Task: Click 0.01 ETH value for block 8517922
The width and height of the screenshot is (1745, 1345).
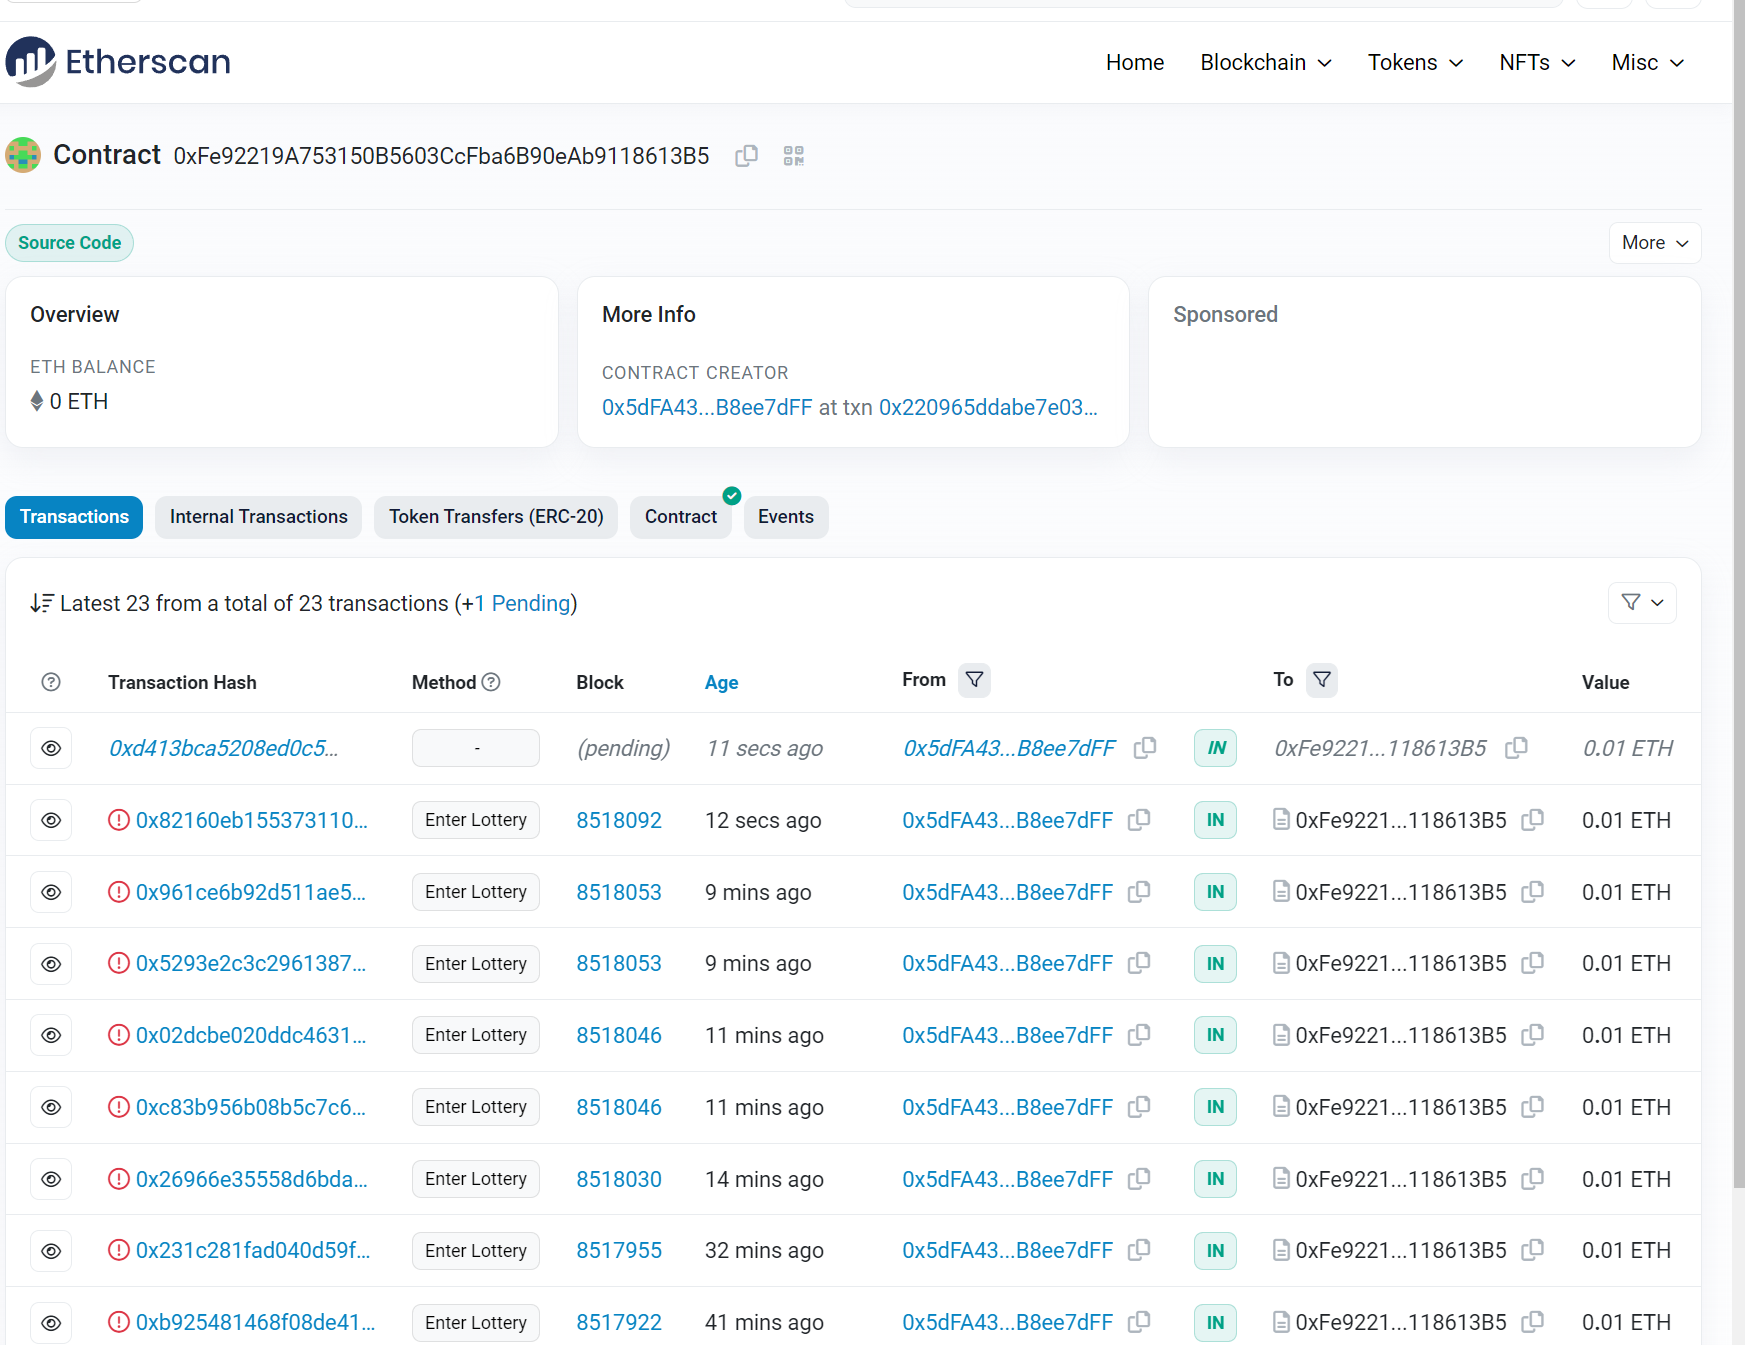Action: coord(1626,1322)
